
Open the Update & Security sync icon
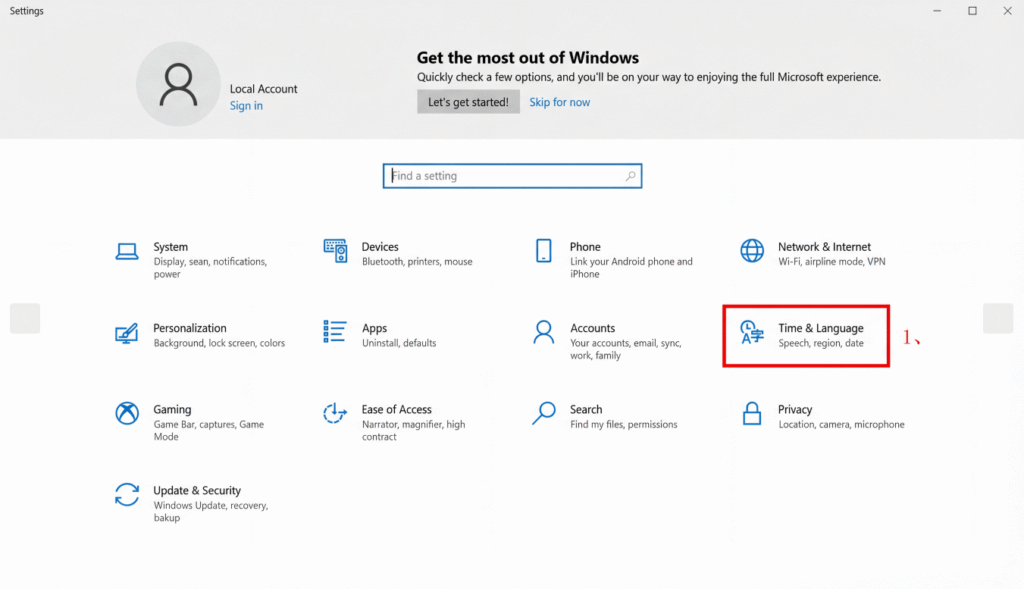coord(127,494)
